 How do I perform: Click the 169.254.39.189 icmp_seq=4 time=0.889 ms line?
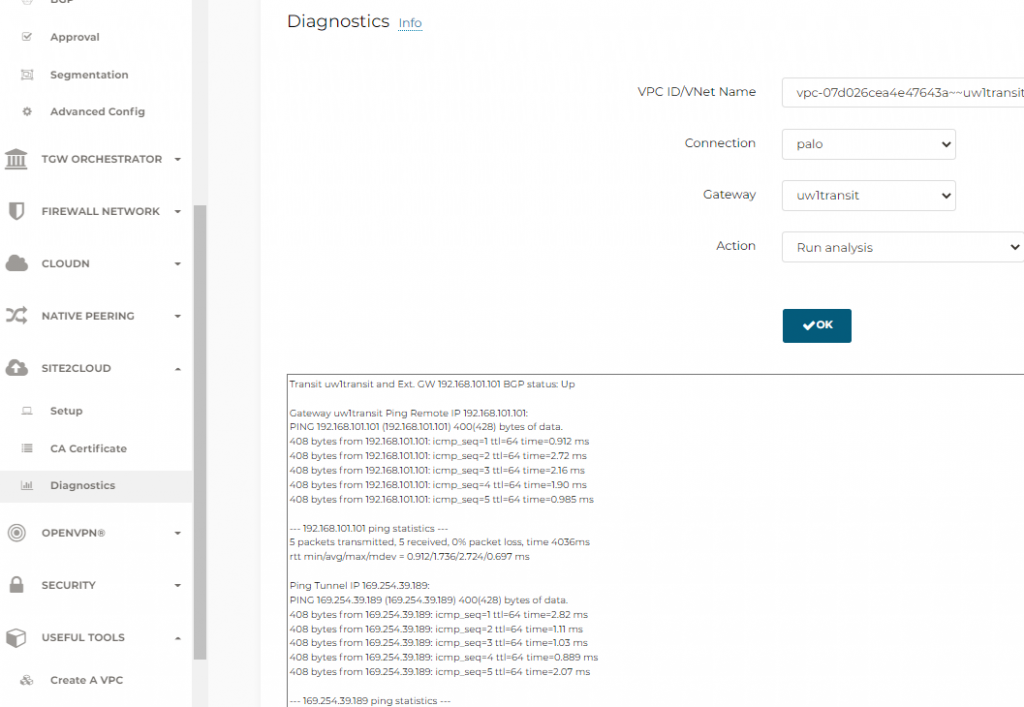443,657
